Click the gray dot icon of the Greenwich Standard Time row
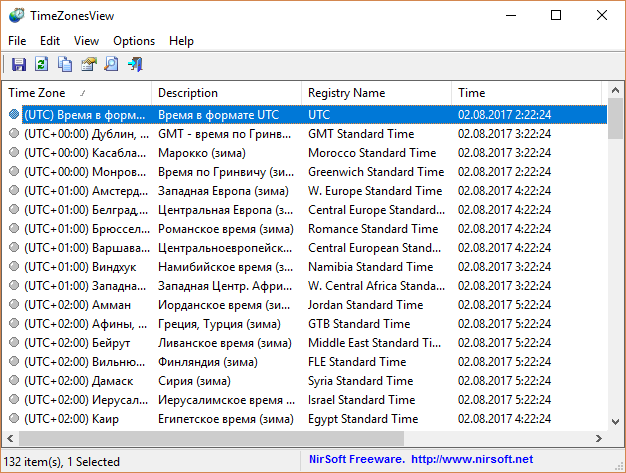Image resolution: width=626 pixels, height=473 pixels. (x=14, y=171)
